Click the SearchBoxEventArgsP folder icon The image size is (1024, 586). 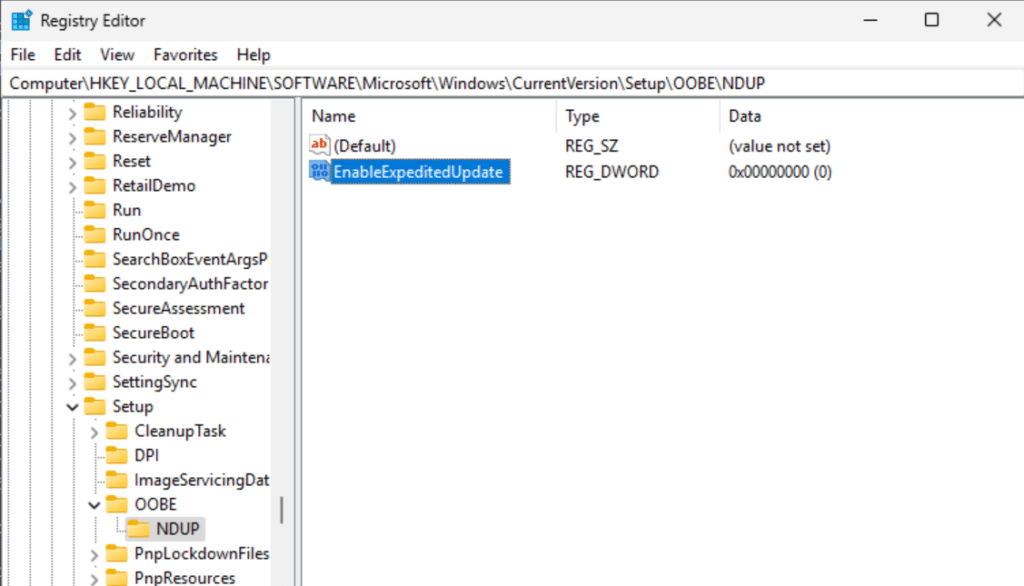95,259
